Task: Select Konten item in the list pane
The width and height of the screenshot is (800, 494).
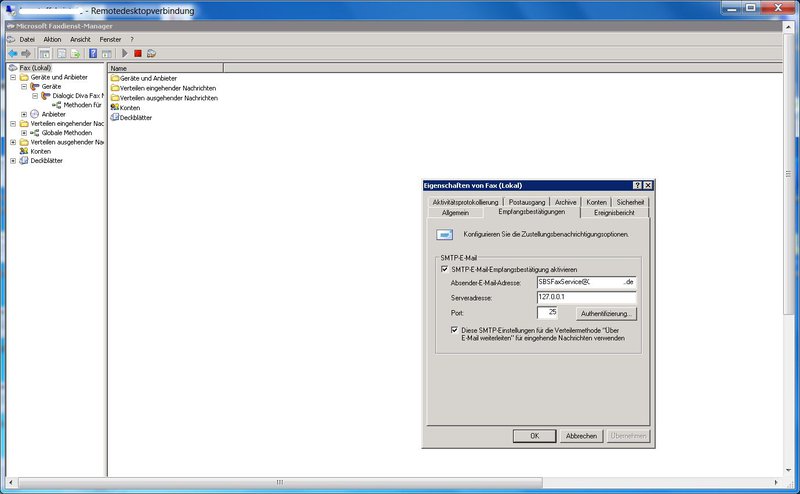Action: coord(125,107)
